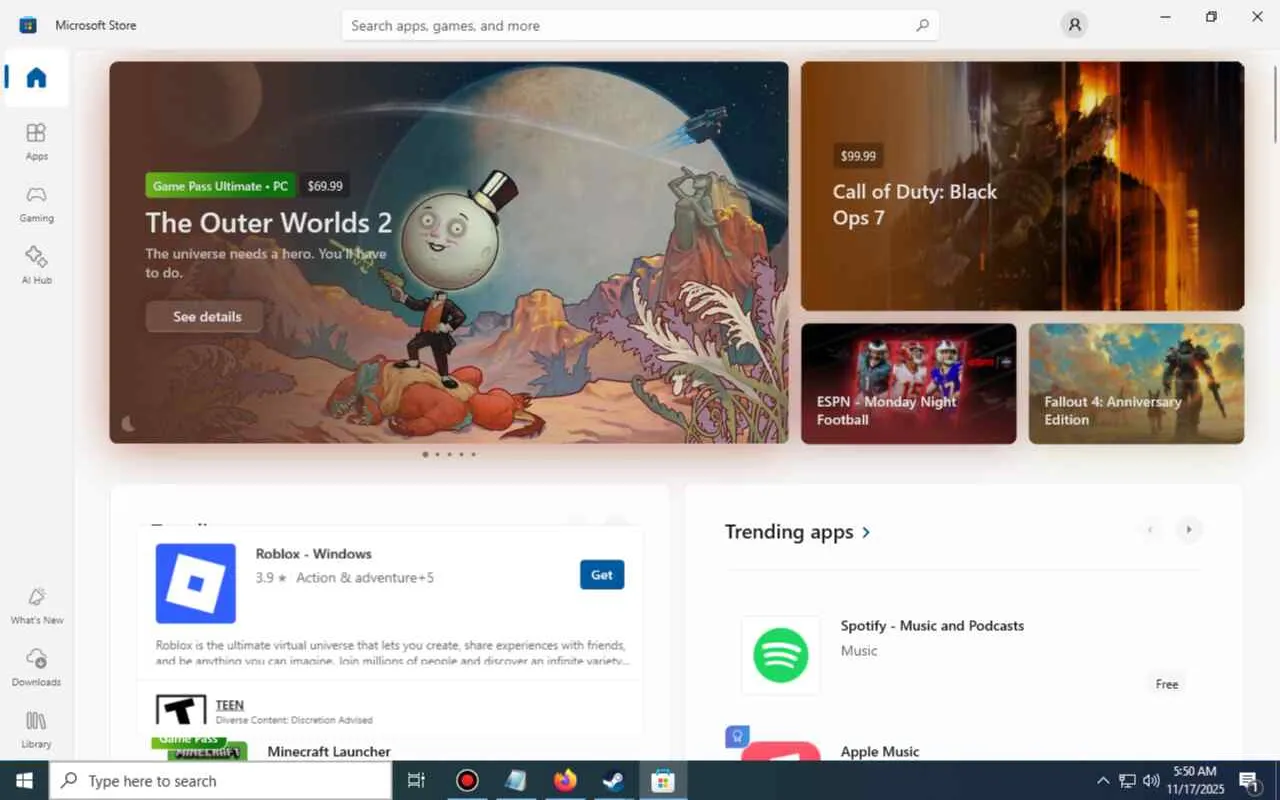1280x800 pixels.
Task: Click the Get button for Roblox
Action: pyautogui.click(x=602, y=575)
